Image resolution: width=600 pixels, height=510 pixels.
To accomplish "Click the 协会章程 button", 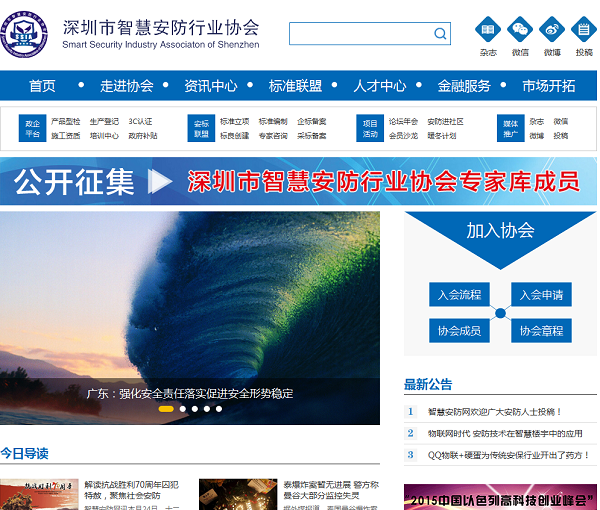I will (541, 330).
